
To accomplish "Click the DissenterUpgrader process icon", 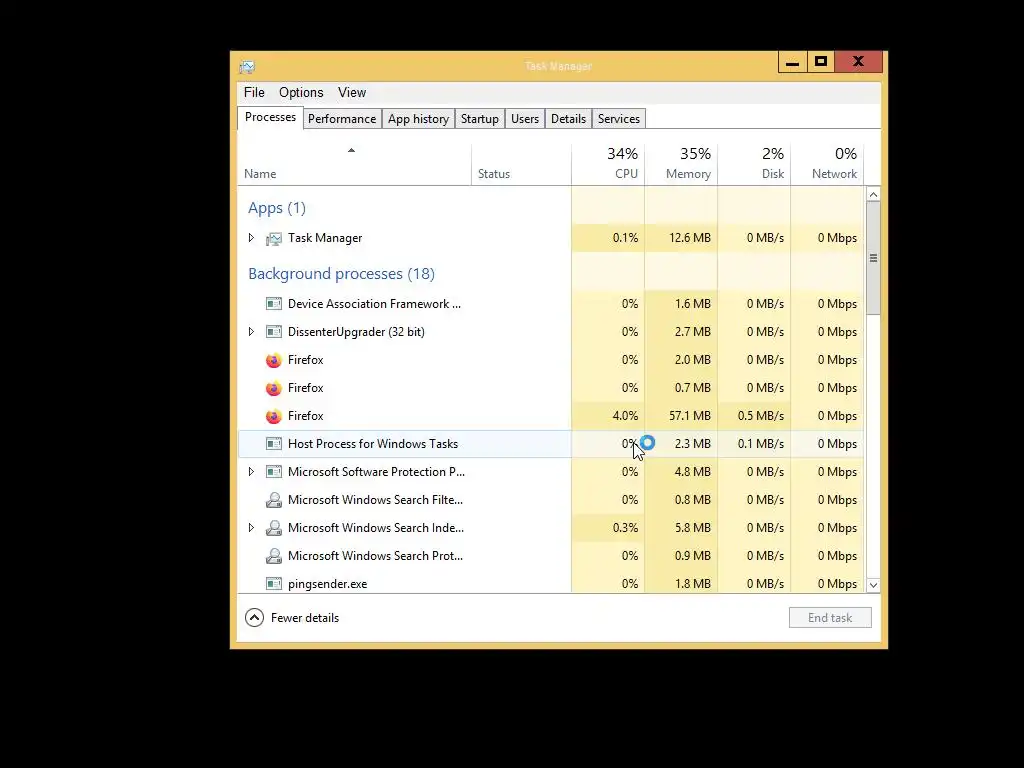I will 274,332.
